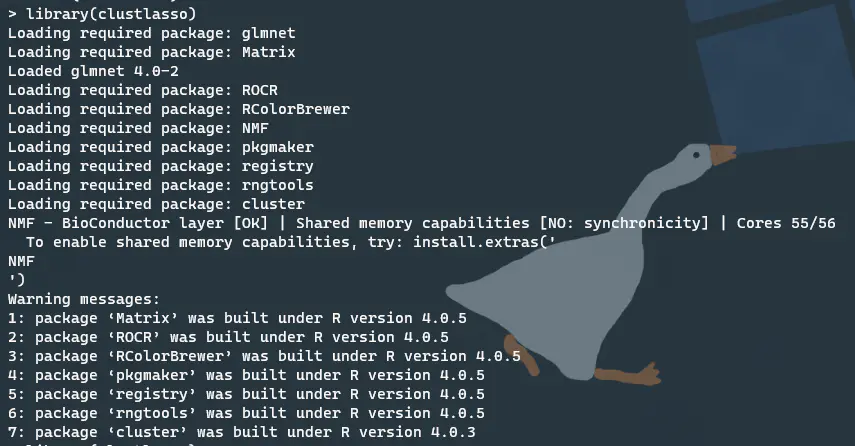Click the install.extras( suggestion text
Viewport: 855px width, 446px height.
click(x=484, y=242)
